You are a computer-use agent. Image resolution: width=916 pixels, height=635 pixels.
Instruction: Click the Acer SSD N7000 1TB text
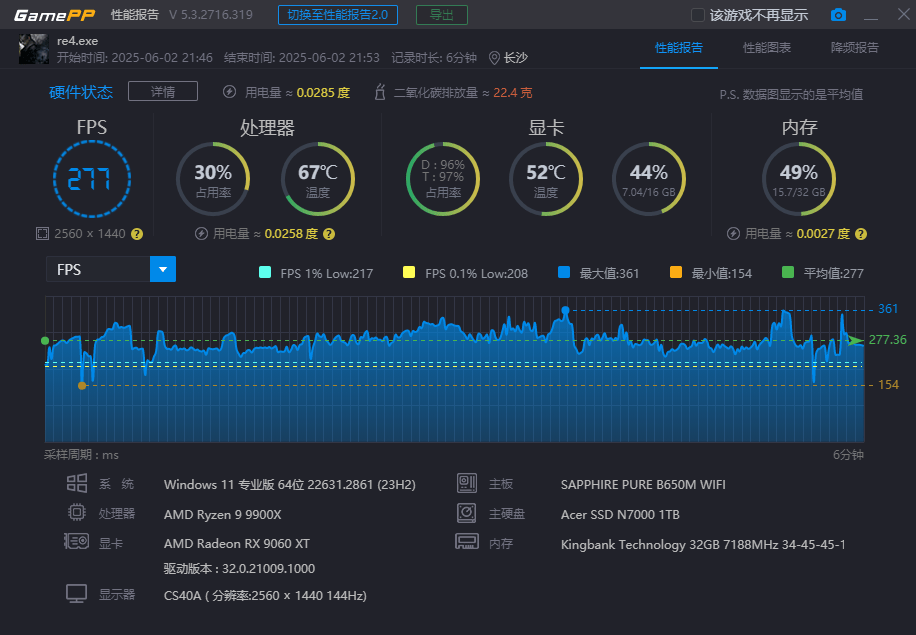coord(620,515)
